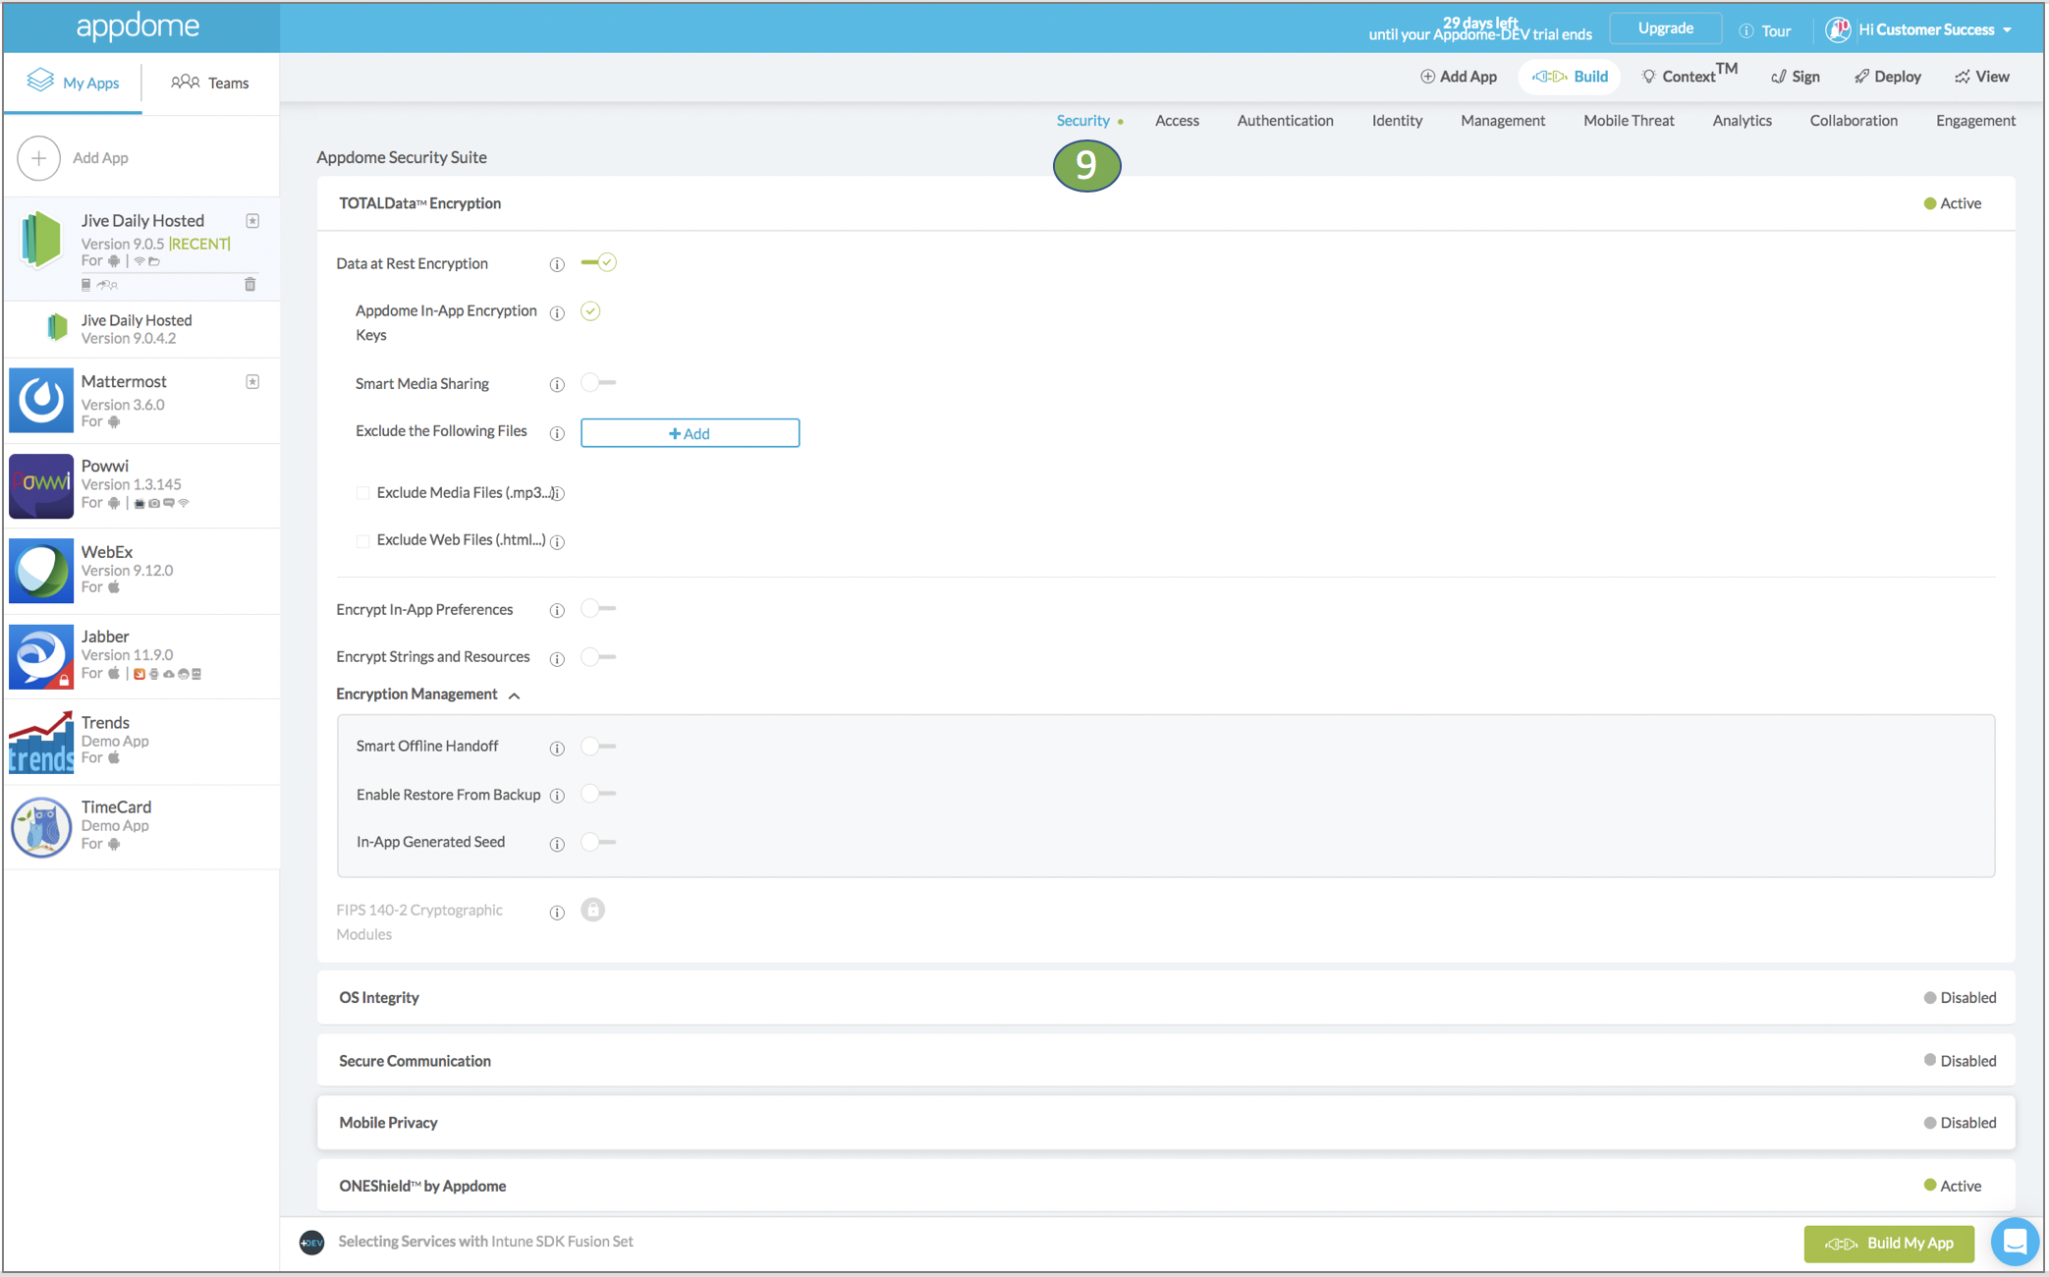The width and height of the screenshot is (2049, 1277).
Task: Go to the Deploy step
Action: click(x=1887, y=77)
